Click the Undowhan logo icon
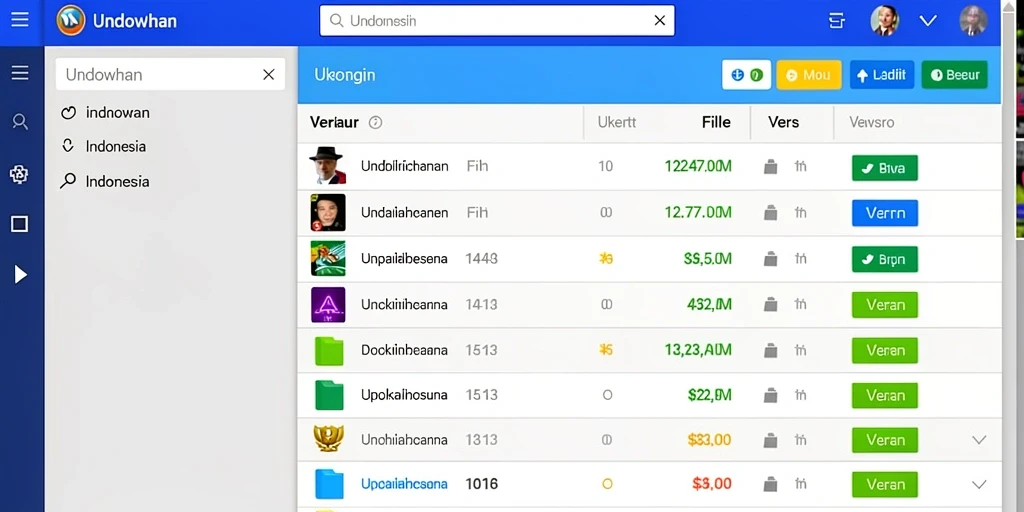This screenshot has width=1024, height=512. [x=71, y=20]
